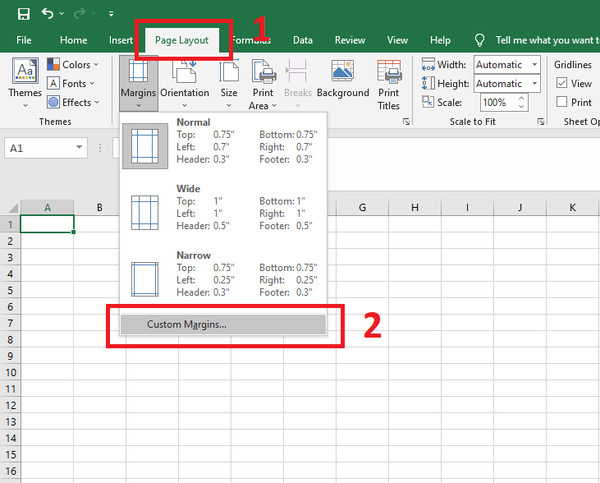Open the Print Area menu
Image resolution: width=600 pixels, height=483 pixels.
tap(263, 84)
